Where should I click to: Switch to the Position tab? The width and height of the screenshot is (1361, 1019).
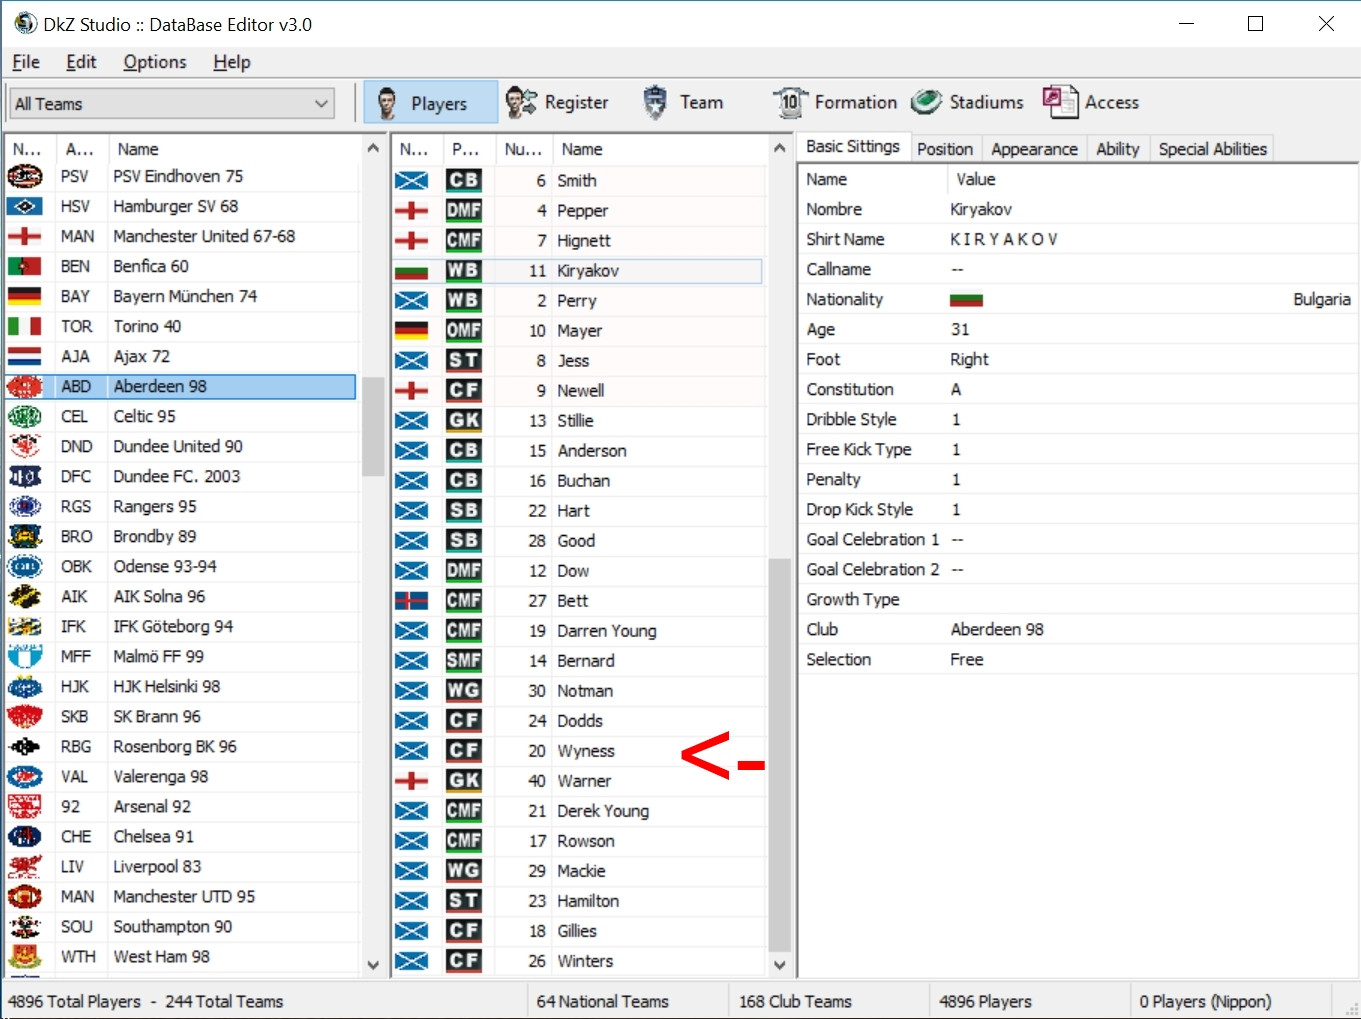tap(945, 149)
